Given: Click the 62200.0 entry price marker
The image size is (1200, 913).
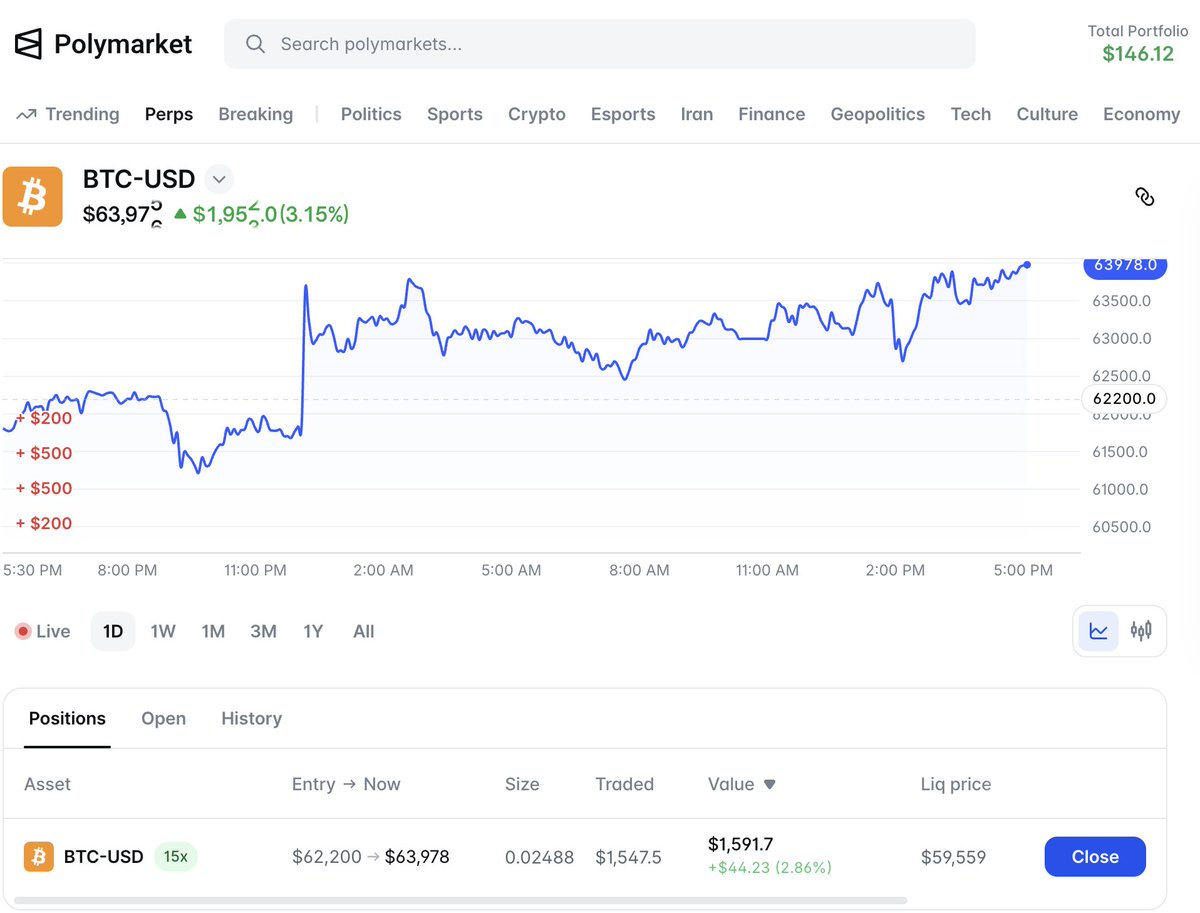Looking at the screenshot, I should click(1124, 399).
